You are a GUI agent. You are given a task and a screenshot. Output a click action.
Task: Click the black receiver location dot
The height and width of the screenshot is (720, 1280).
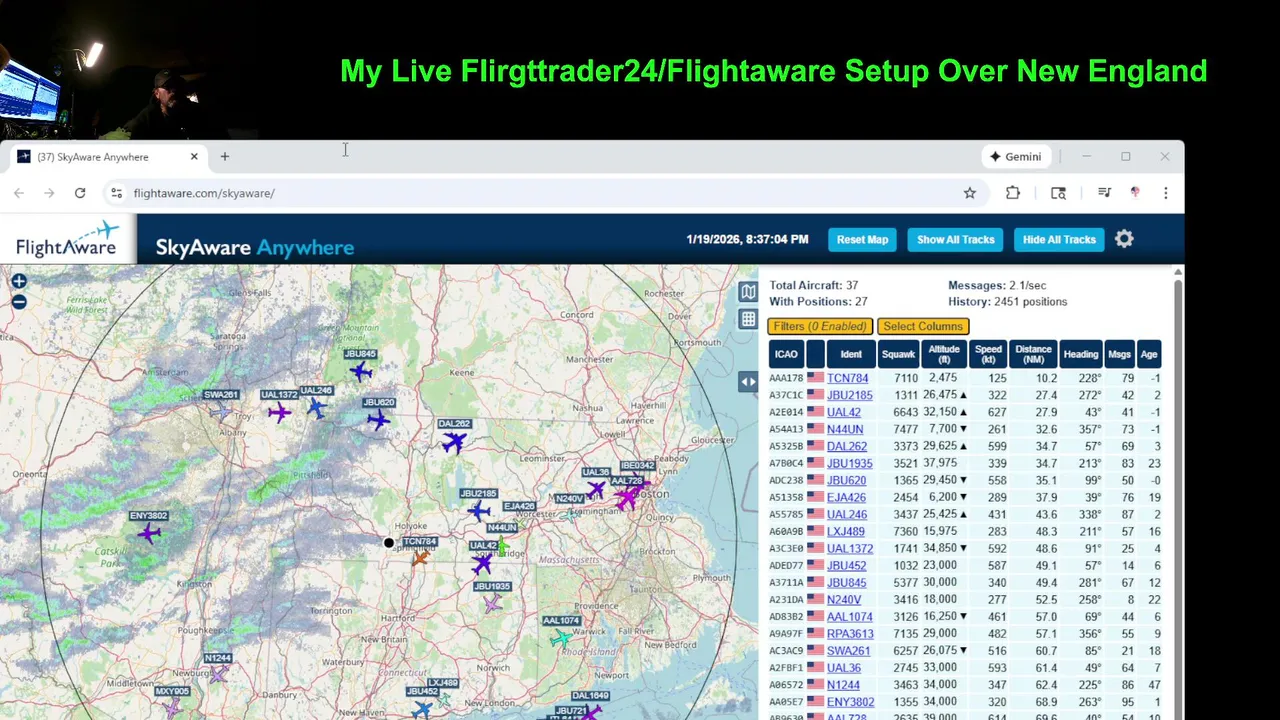389,543
